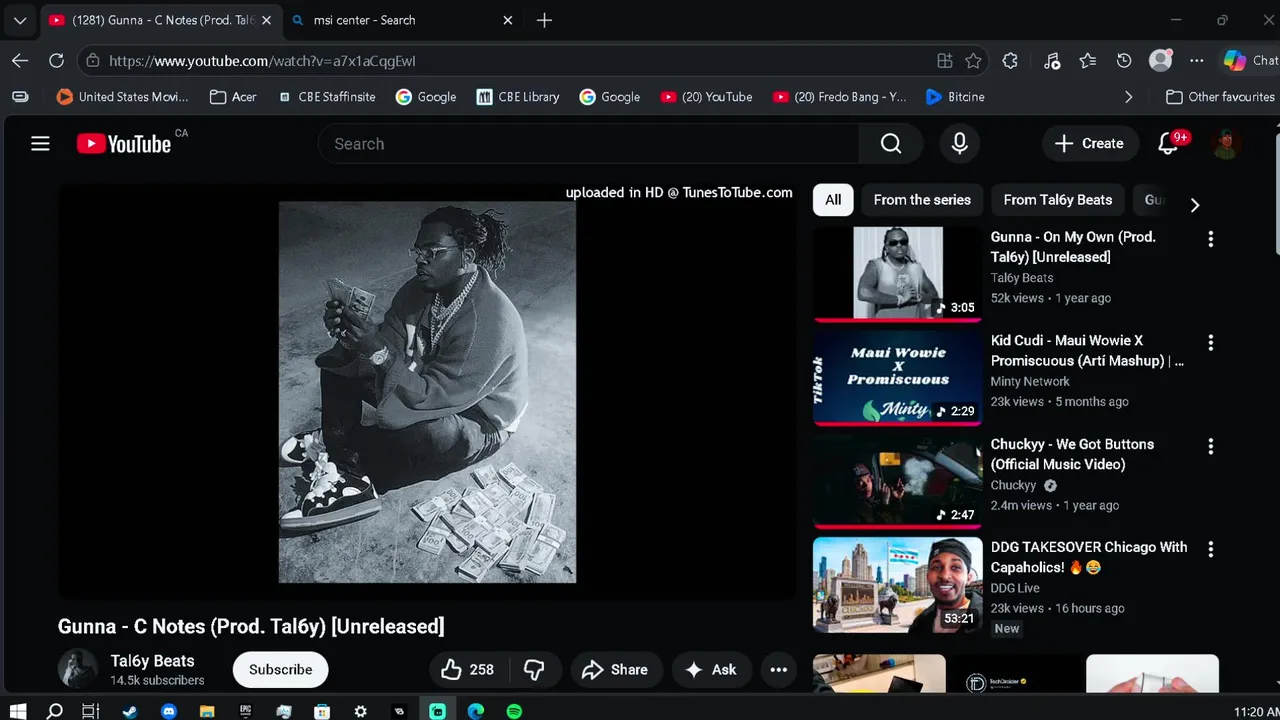Open CBE Library bookmark
This screenshot has width=1280, height=720.
coord(517,97)
